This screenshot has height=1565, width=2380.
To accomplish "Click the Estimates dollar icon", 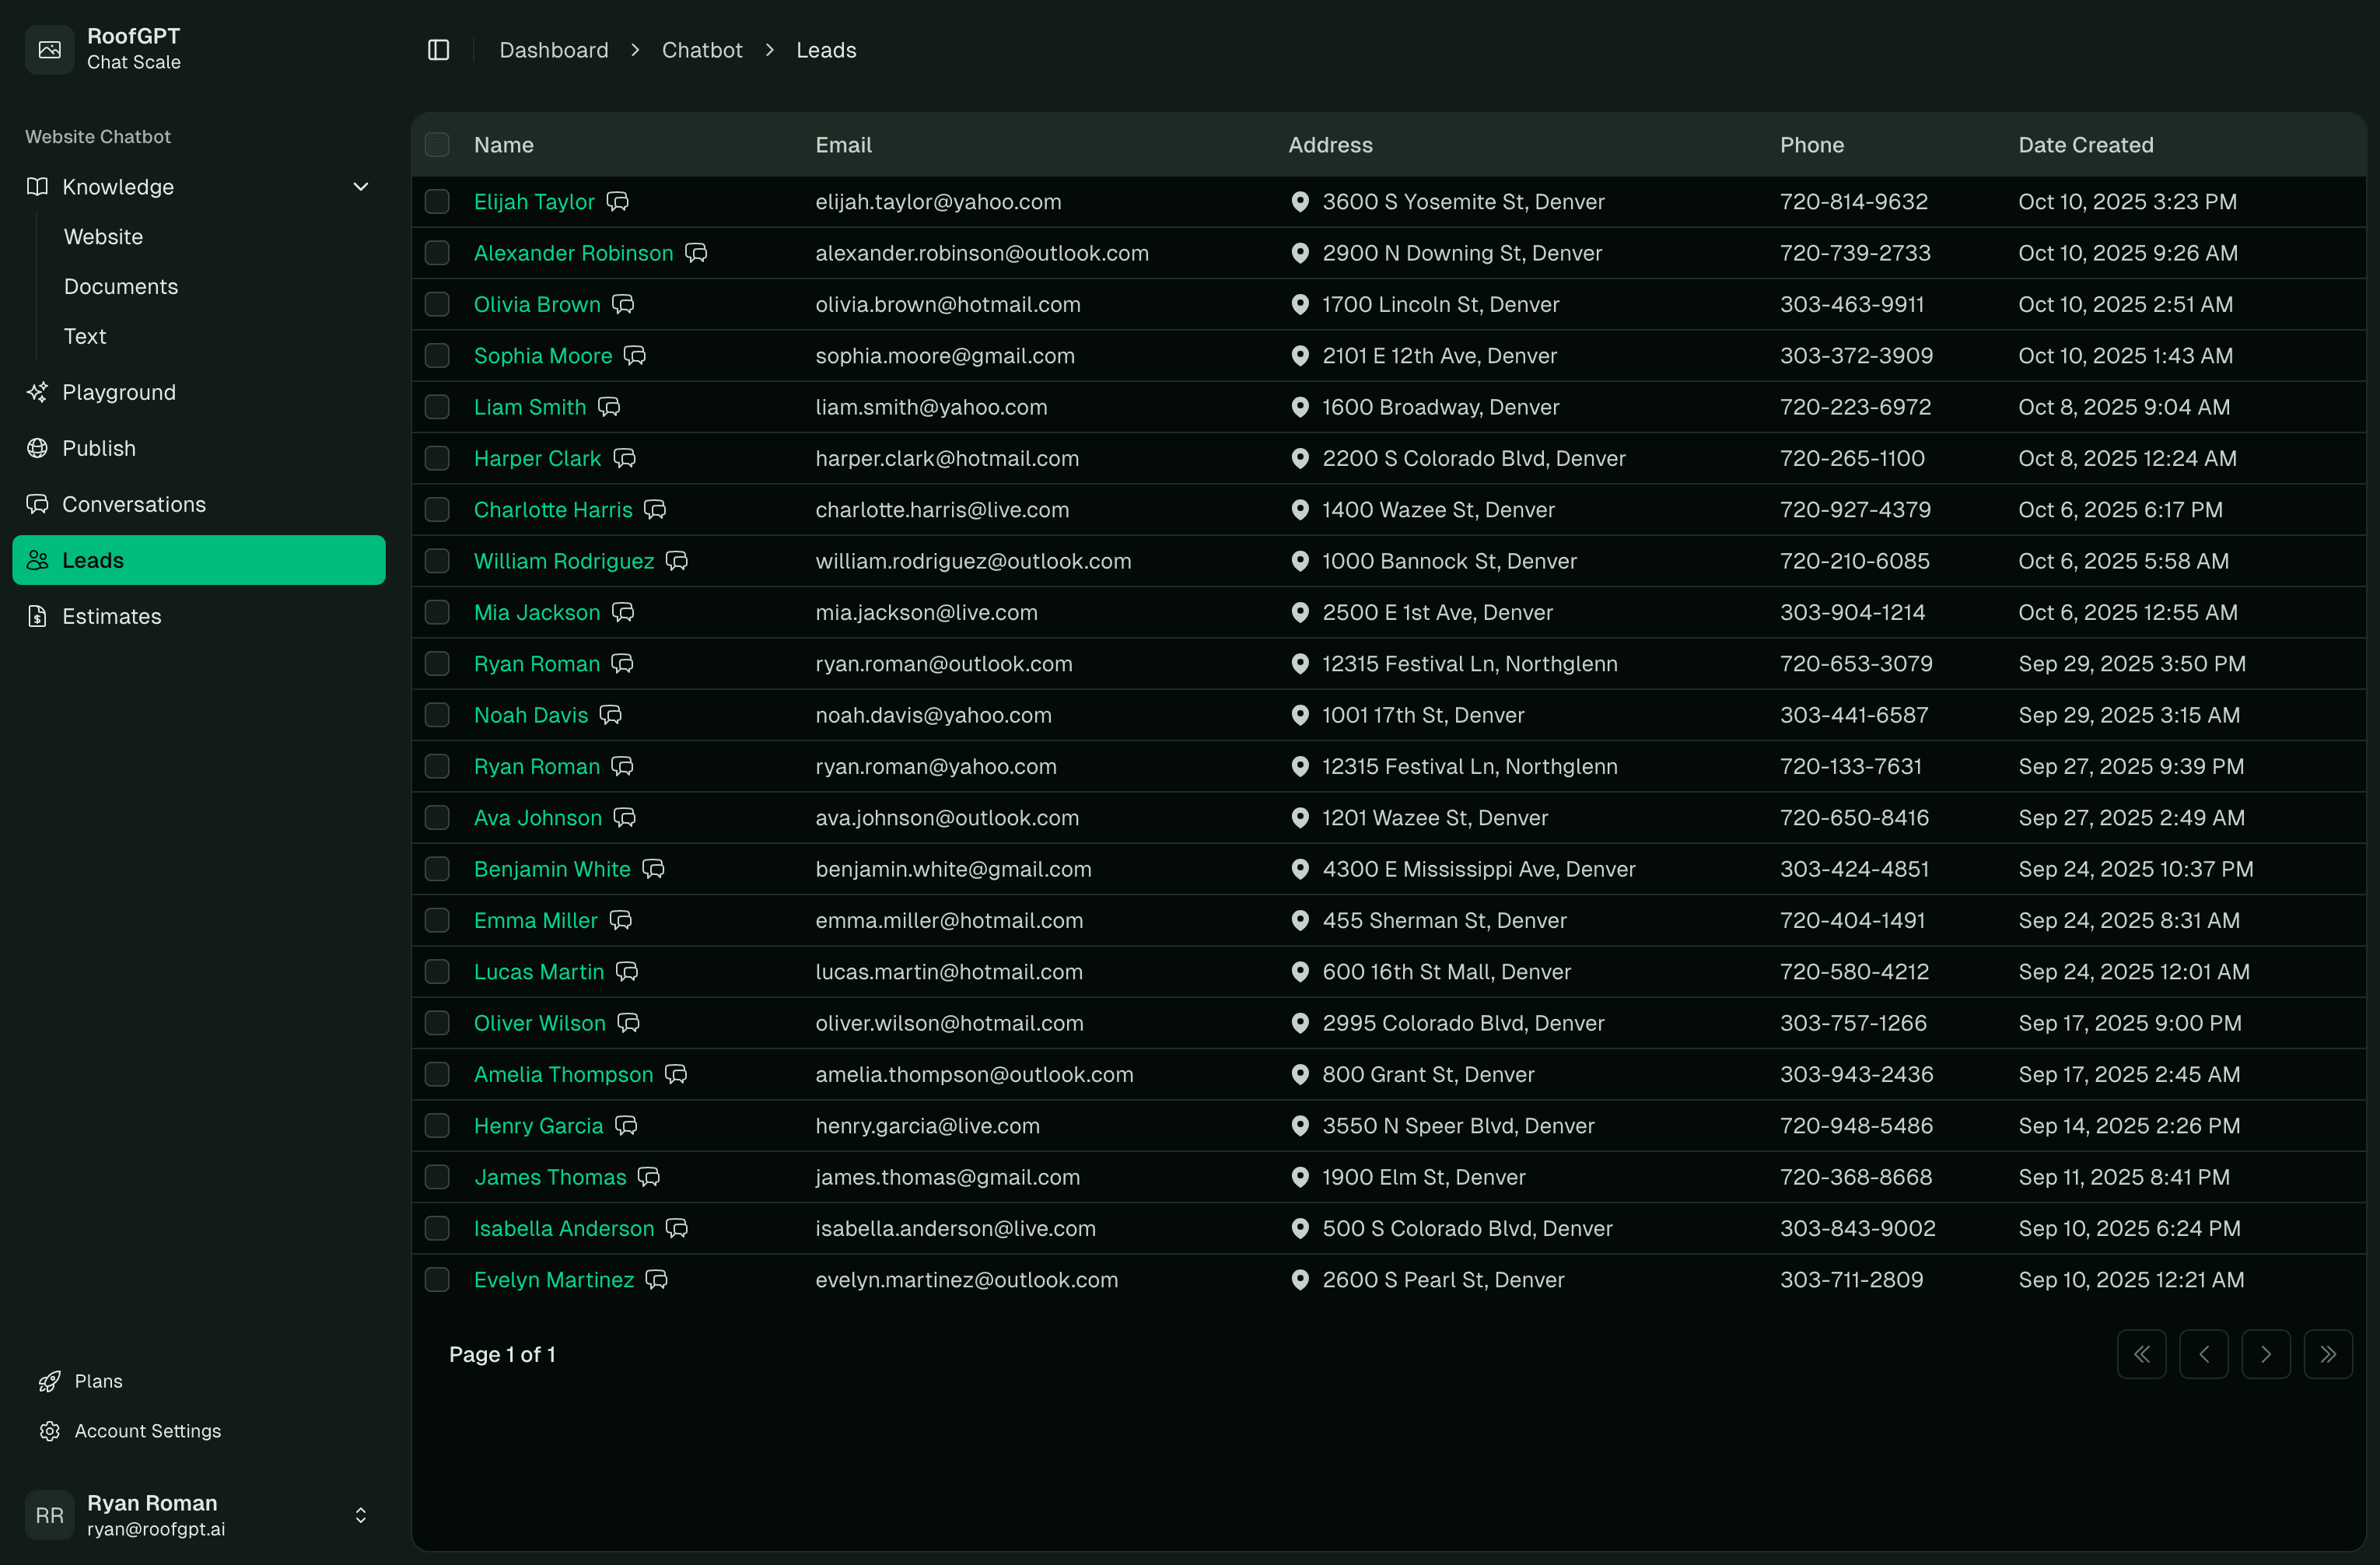I will click(37, 616).
